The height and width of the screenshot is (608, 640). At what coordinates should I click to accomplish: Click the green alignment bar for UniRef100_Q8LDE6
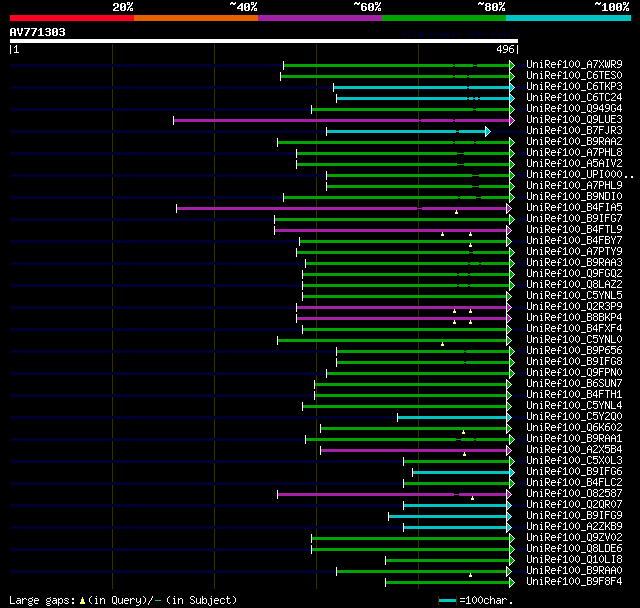[410, 550]
